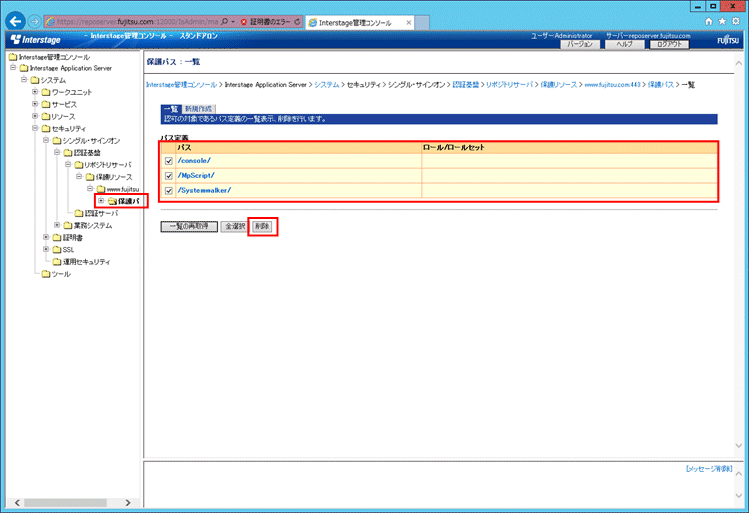This screenshot has width=749, height=513.
Task: Uncheck the /Systemwalker/ path checkbox
Action: pyautogui.click(x=169, y=191)
